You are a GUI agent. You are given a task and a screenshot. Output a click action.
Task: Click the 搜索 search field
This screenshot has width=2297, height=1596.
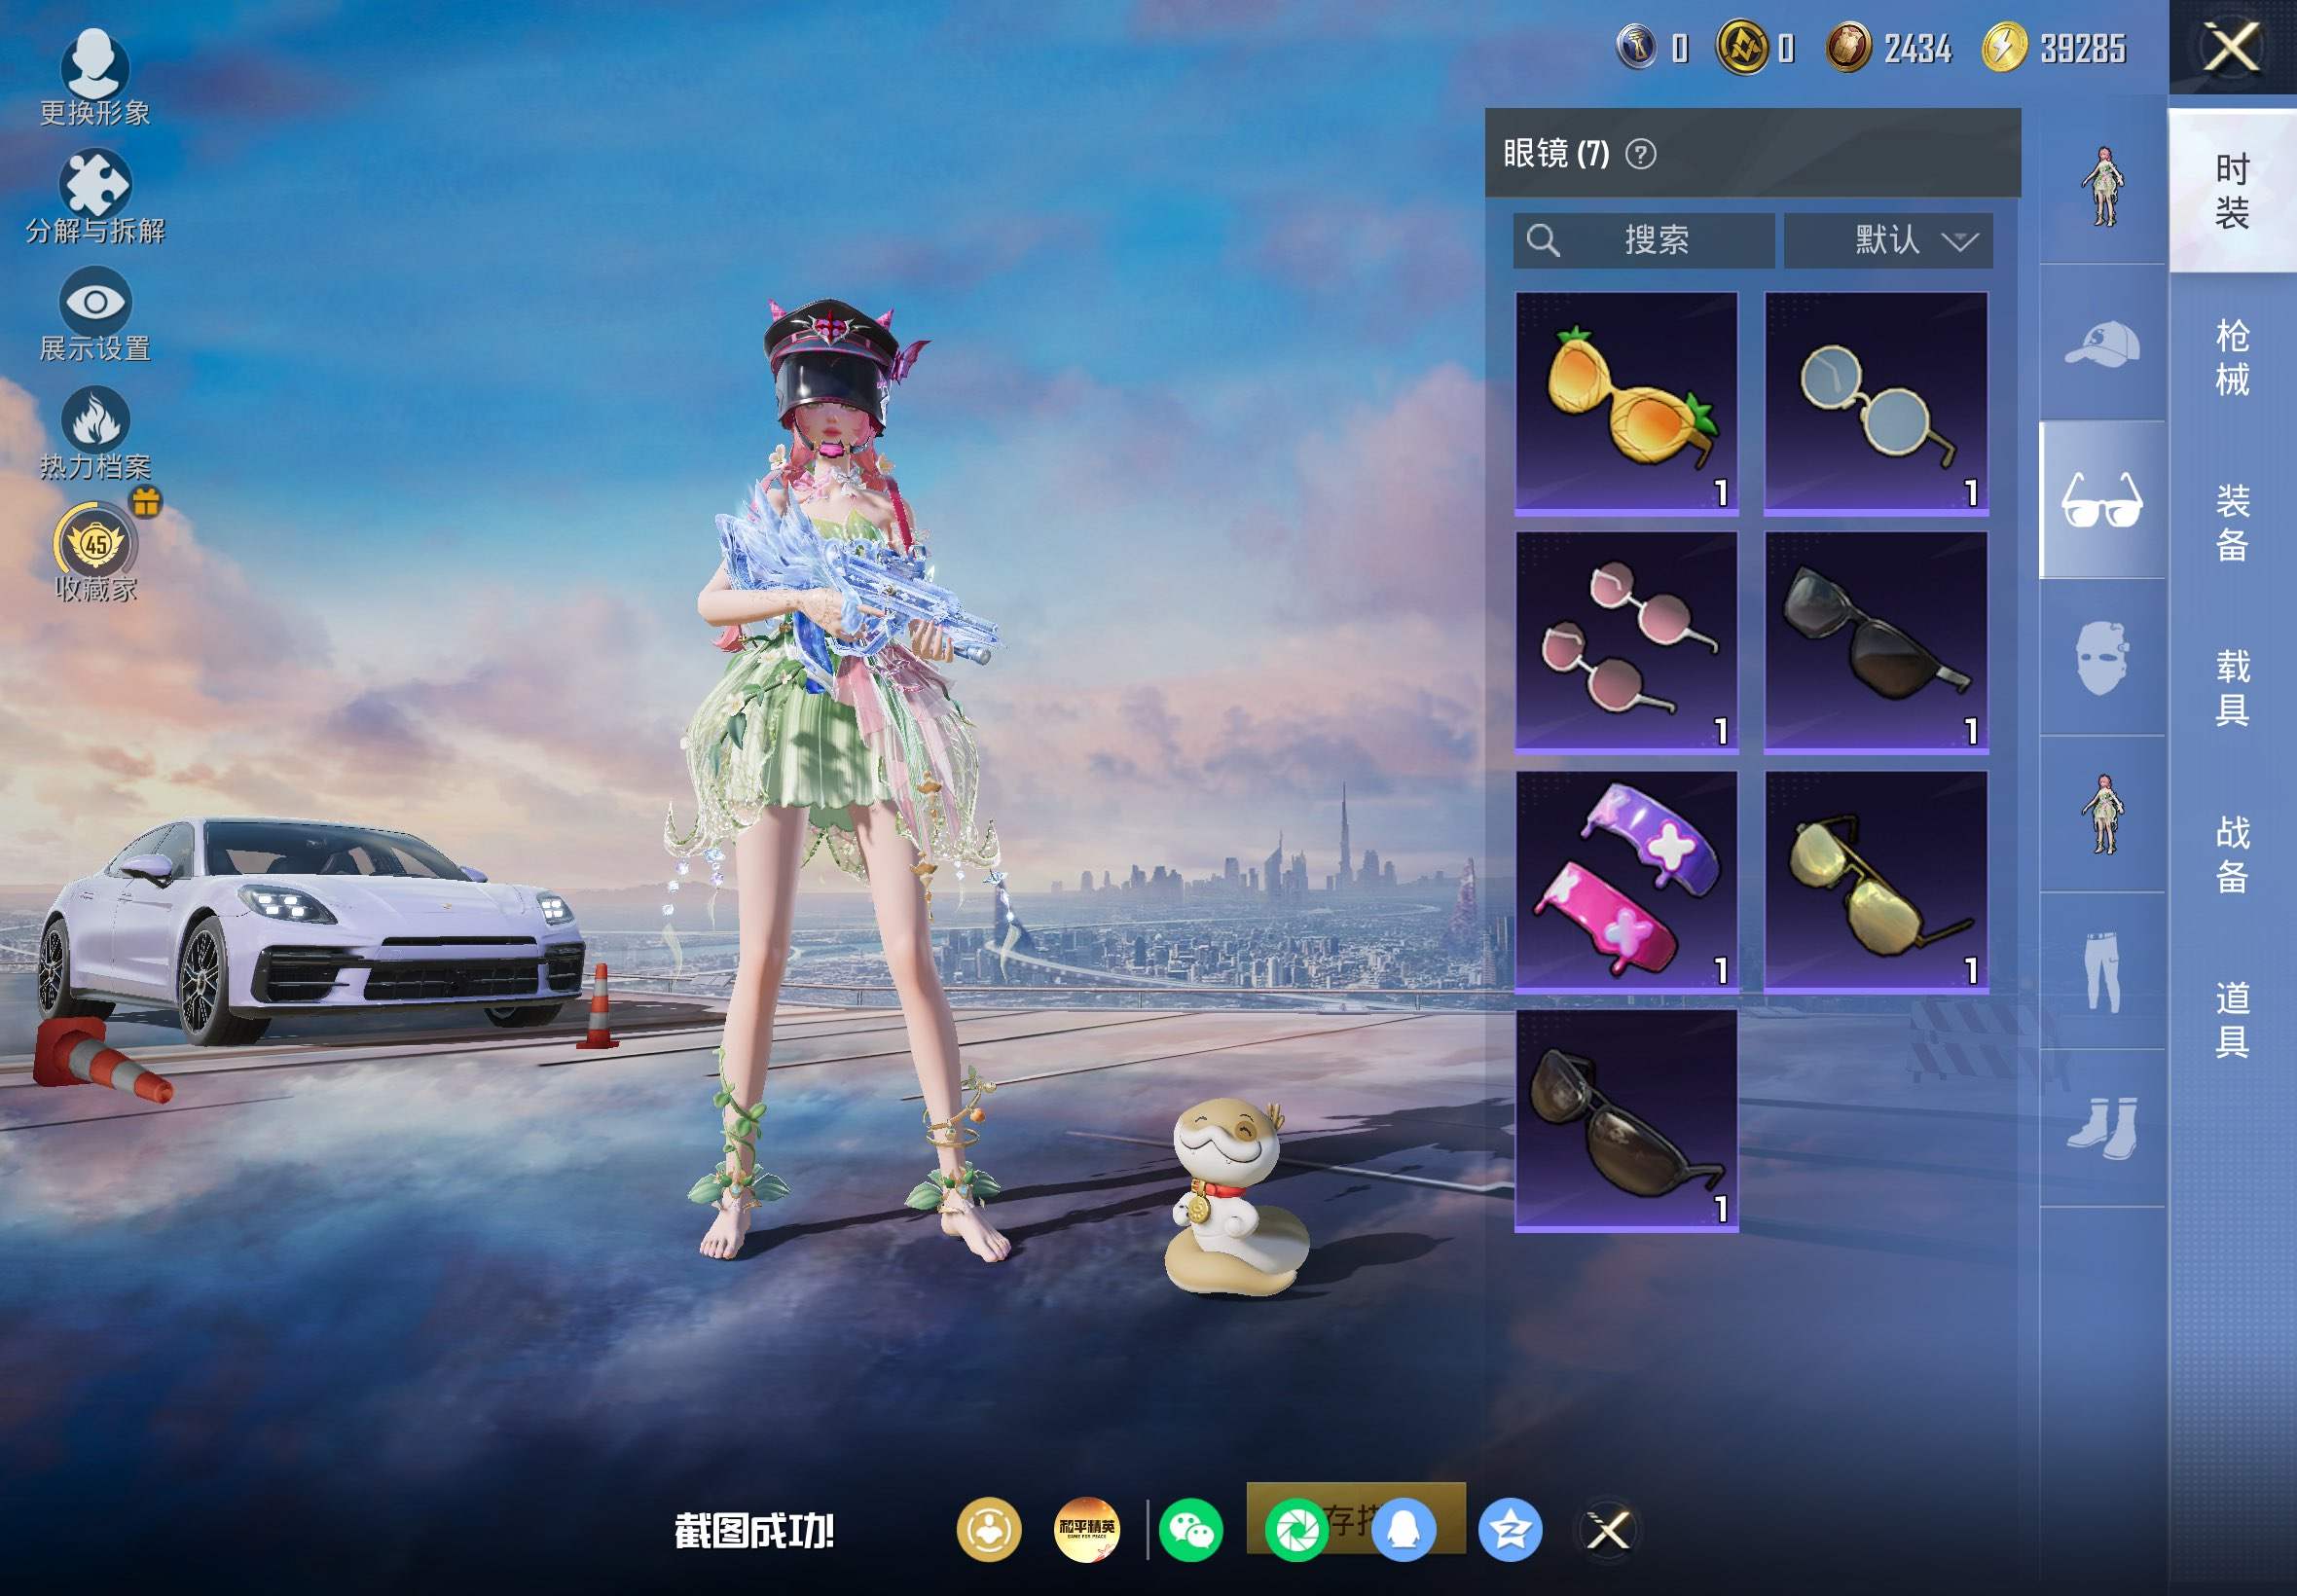click(x=1644, y=240)
